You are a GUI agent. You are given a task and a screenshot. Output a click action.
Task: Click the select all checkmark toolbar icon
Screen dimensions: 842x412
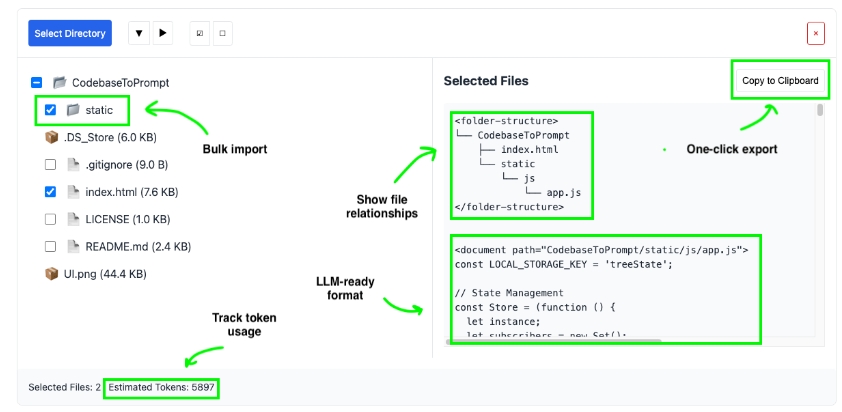click(x=199, y=33)
